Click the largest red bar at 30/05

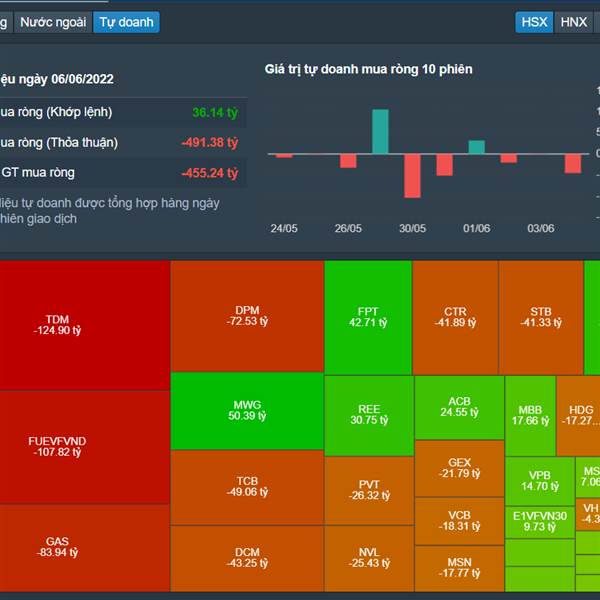coord(412,176)
